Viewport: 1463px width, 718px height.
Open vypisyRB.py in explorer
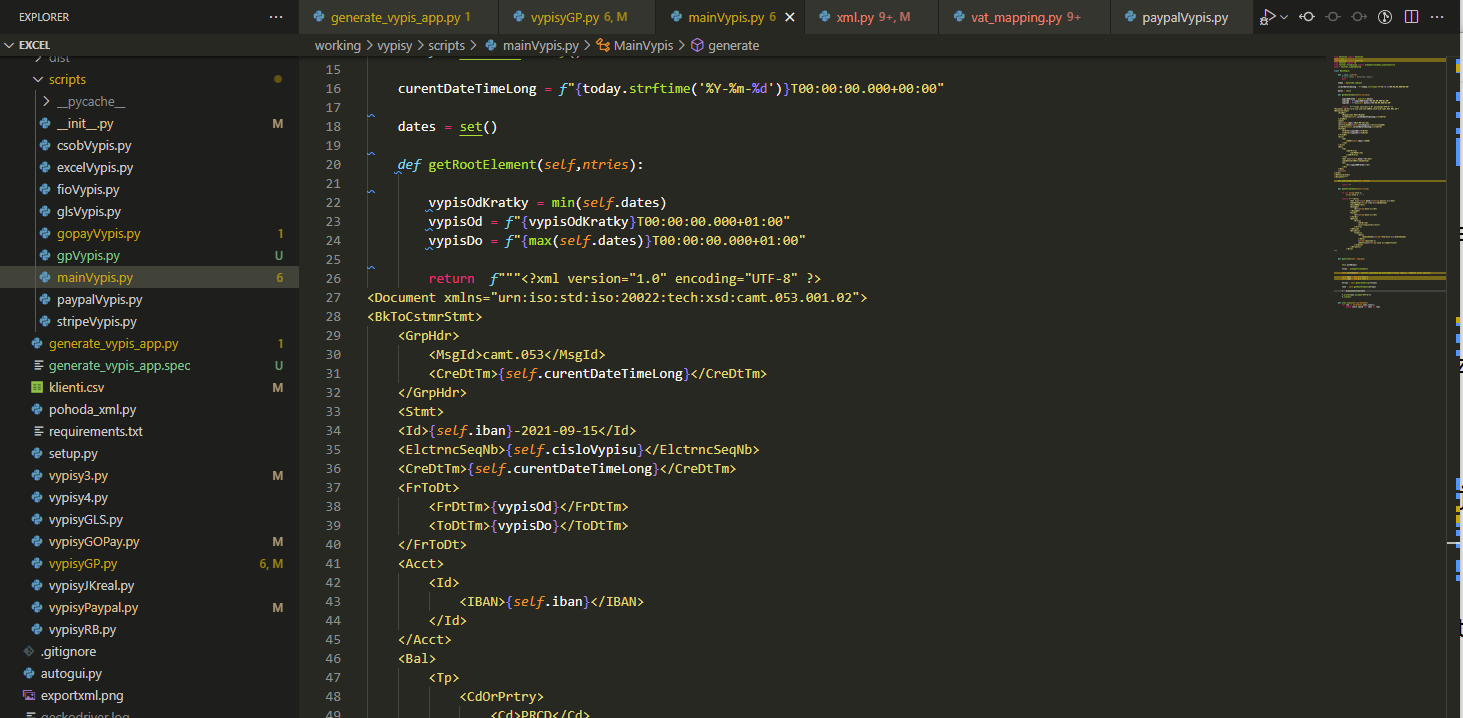pyautogui.click(x=149, y=629)
